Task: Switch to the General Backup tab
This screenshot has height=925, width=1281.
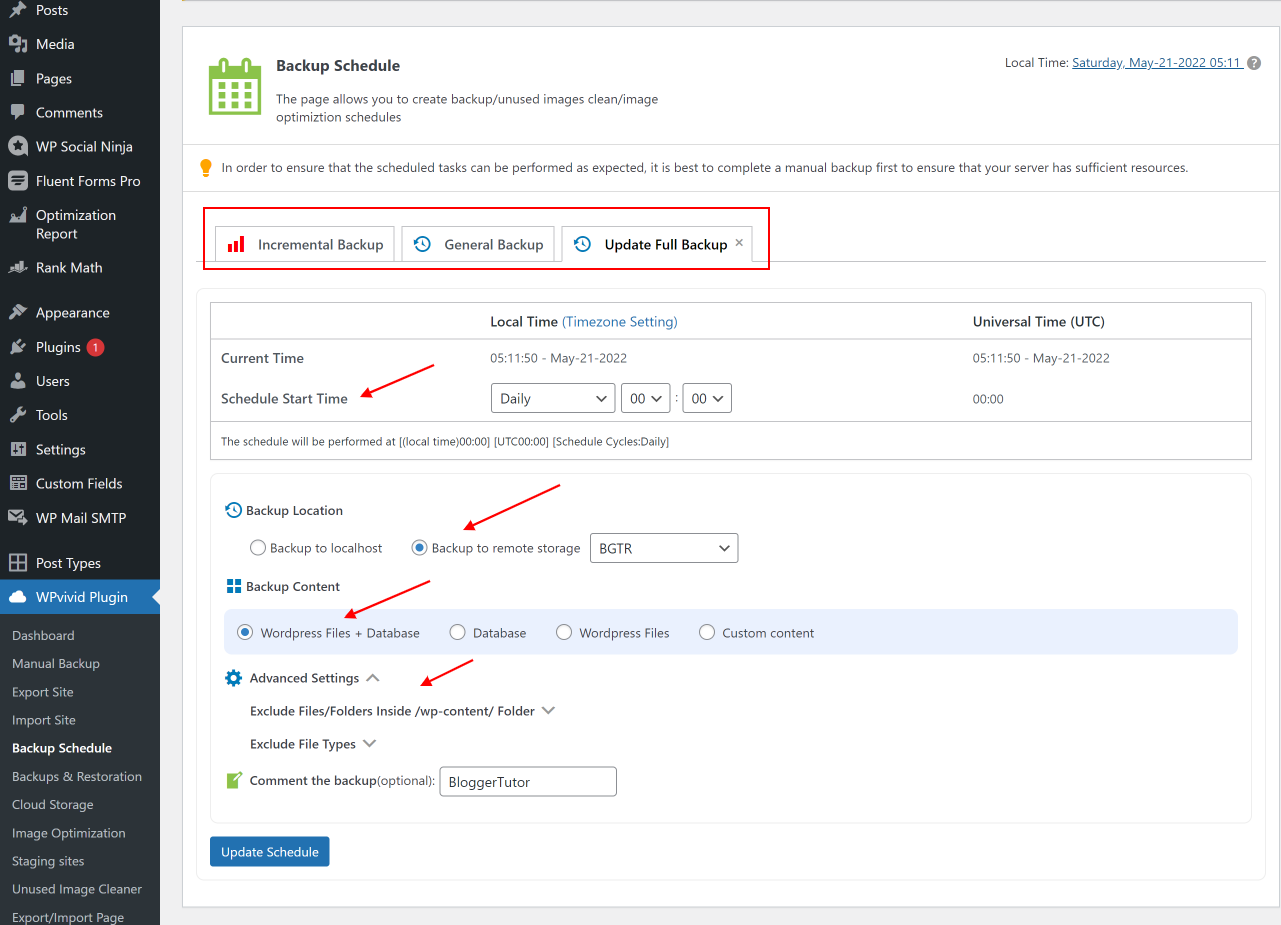Action: coord(478,244)
